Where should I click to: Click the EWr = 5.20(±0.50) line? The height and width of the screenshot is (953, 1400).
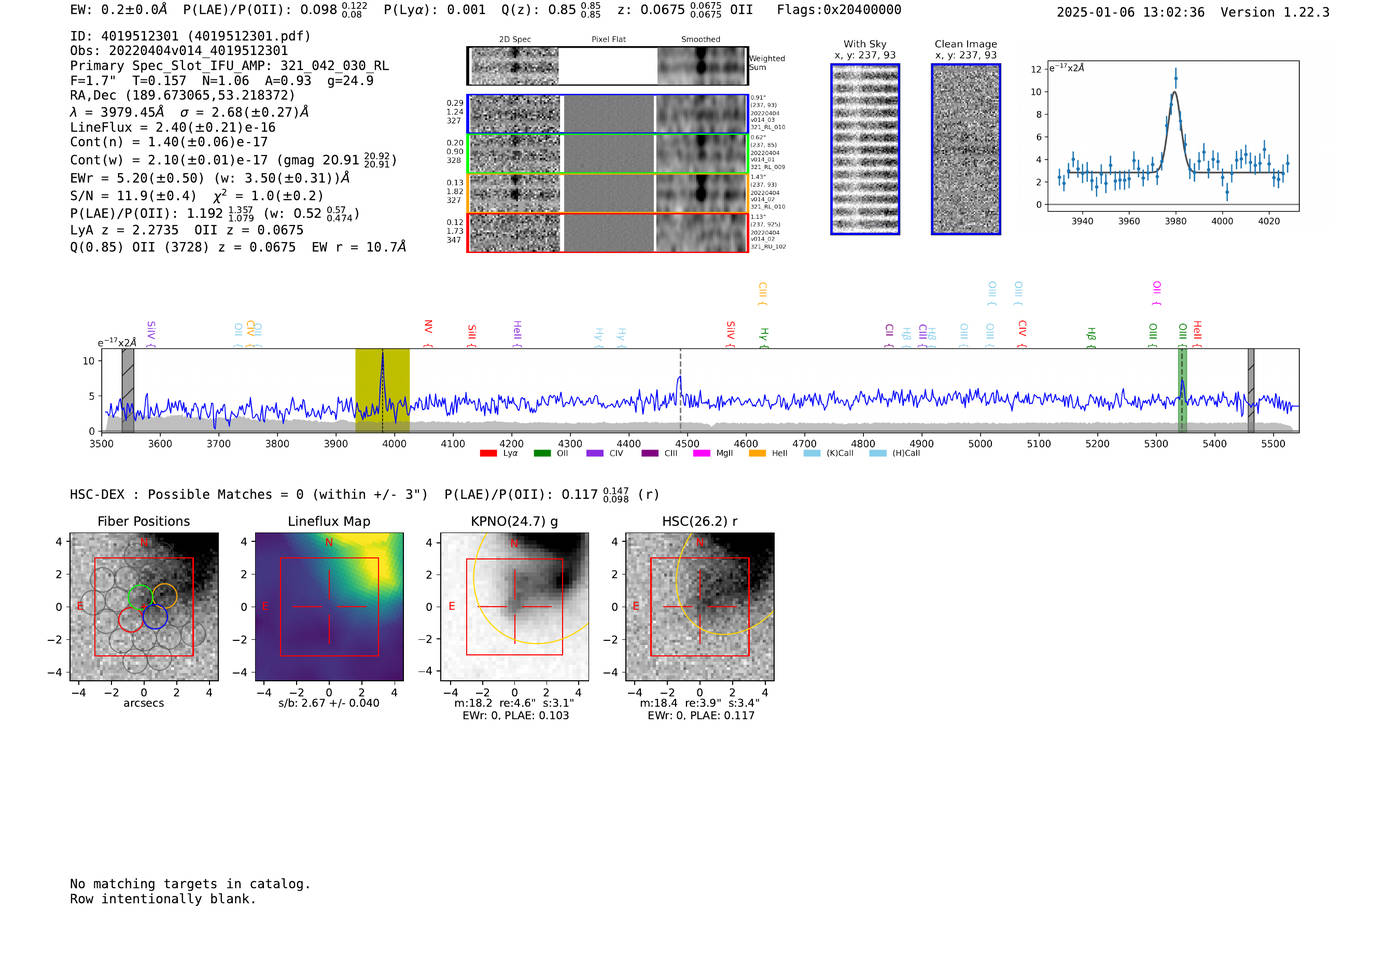coord(210,178)
